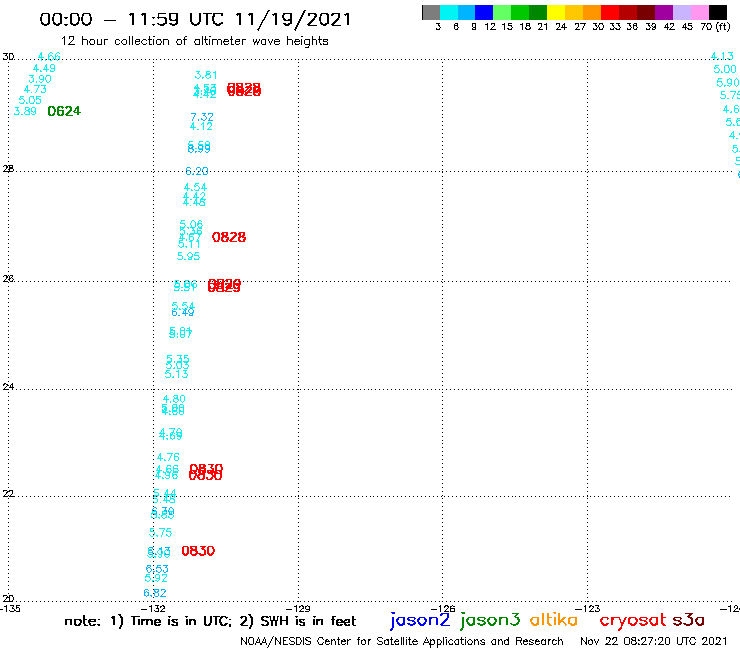Click subtitle '12 hour collection of altimeter wave heights'
The image size is (740, 650).
tap(194, 42)
